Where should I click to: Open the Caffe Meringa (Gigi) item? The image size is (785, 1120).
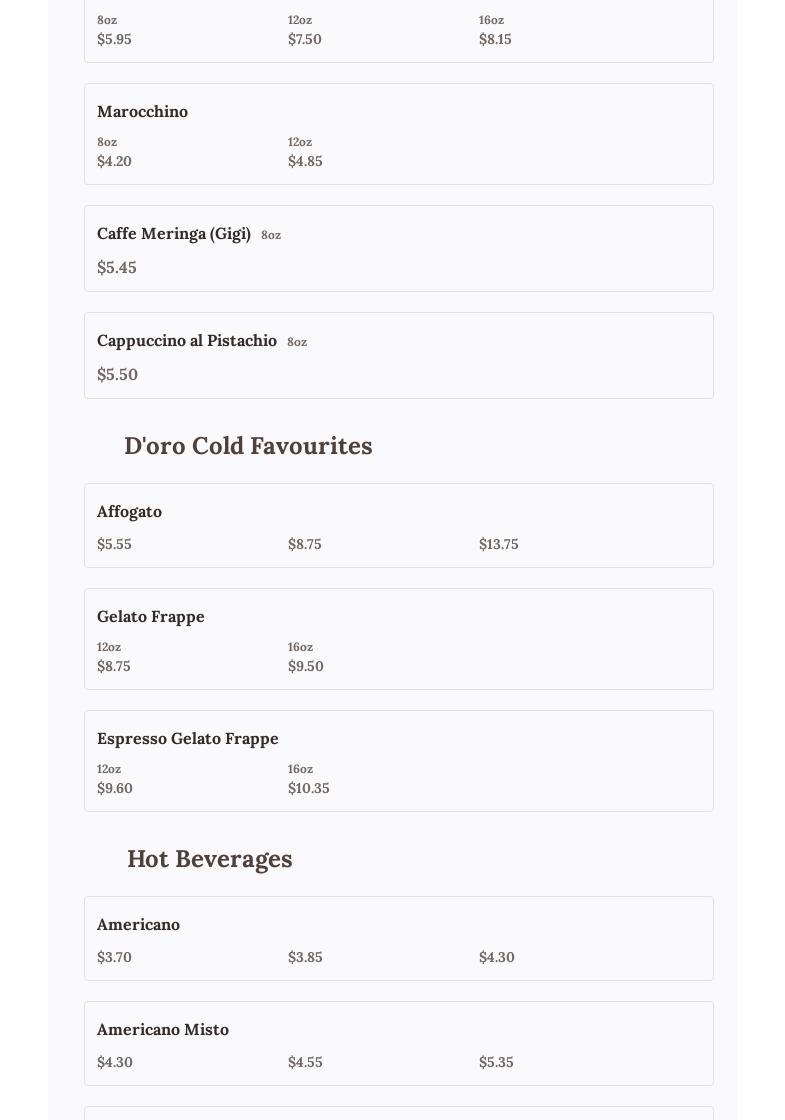click(174, 233)
